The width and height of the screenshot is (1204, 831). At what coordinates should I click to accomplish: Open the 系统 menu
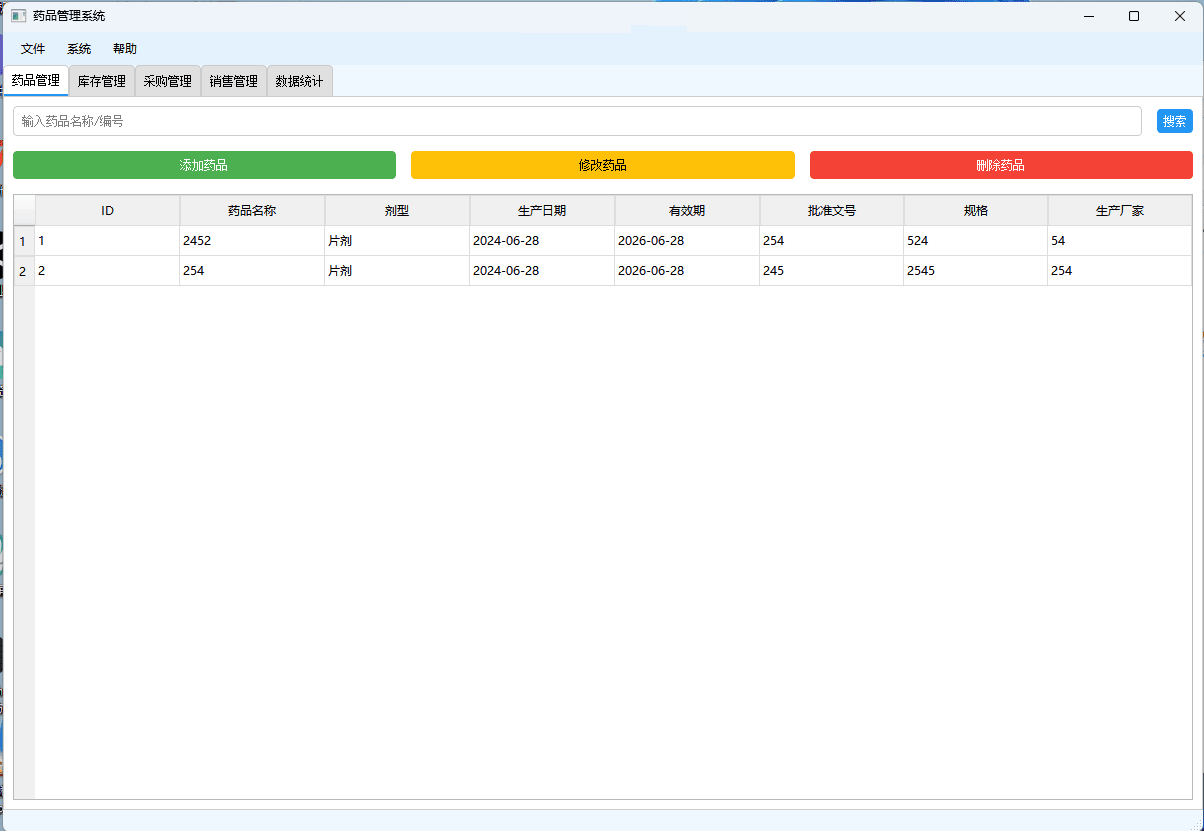(79, 49)
